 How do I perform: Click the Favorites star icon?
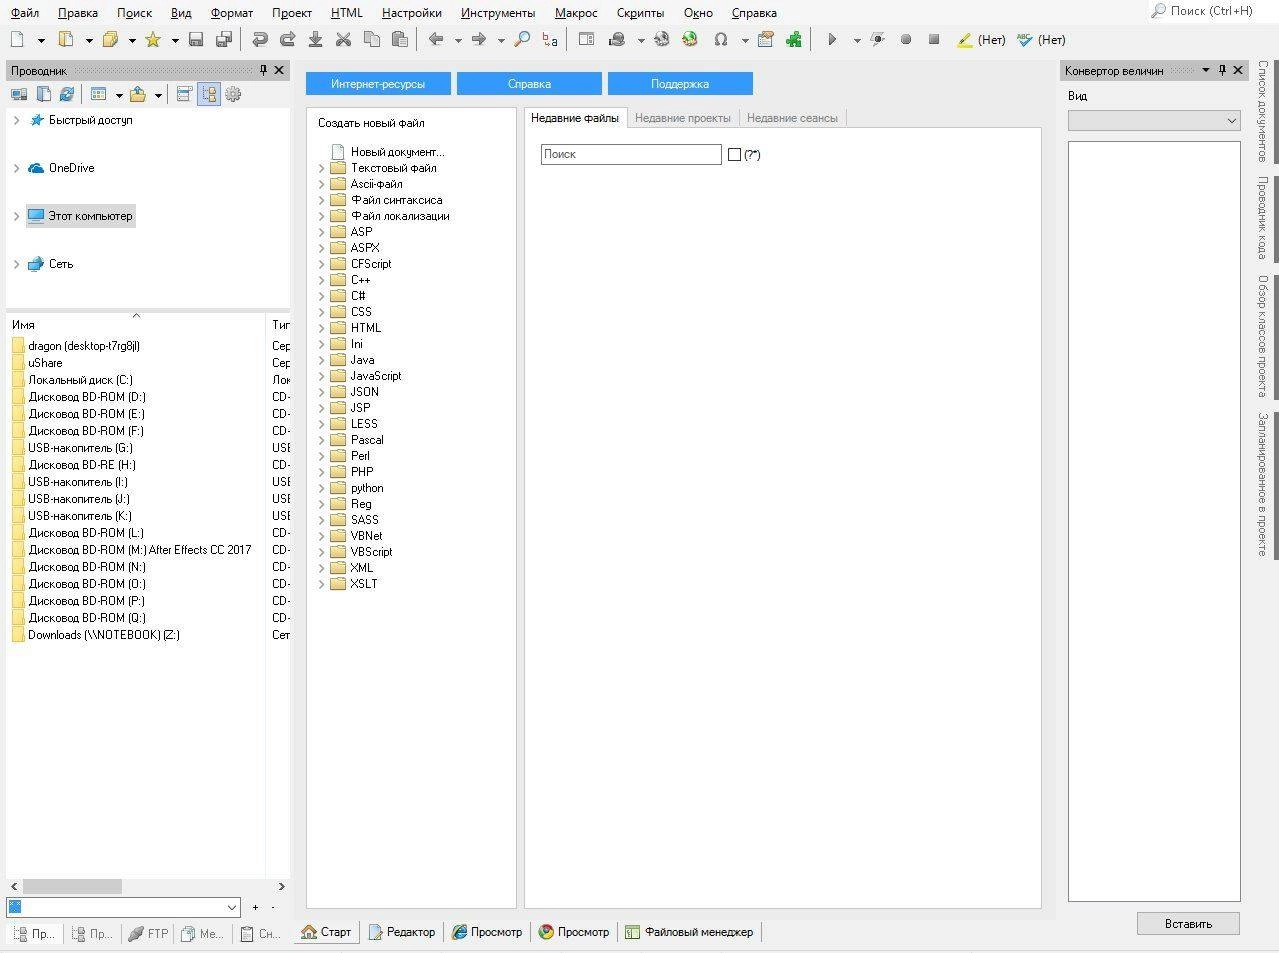pyautogui.click(x=153, y=39)
